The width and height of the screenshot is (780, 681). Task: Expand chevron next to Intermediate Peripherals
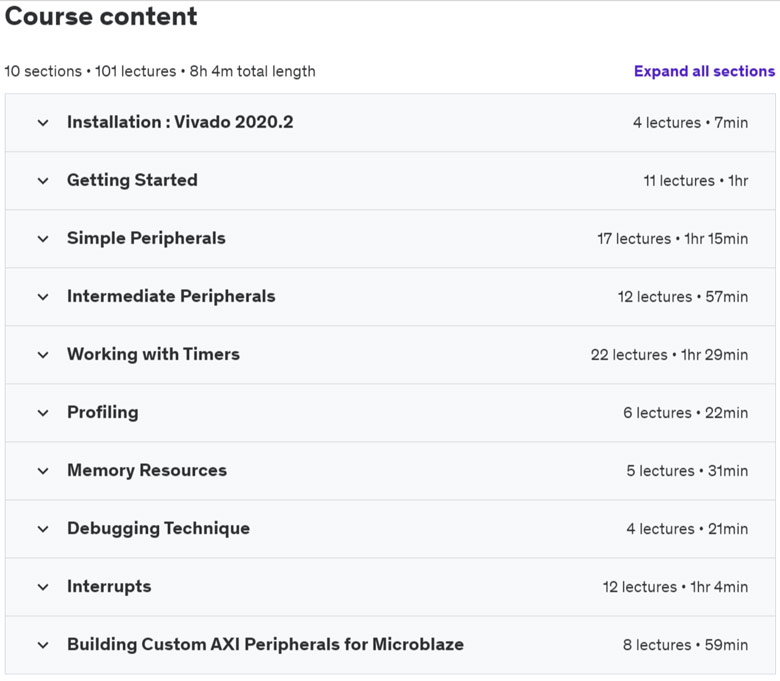point(43,297)
